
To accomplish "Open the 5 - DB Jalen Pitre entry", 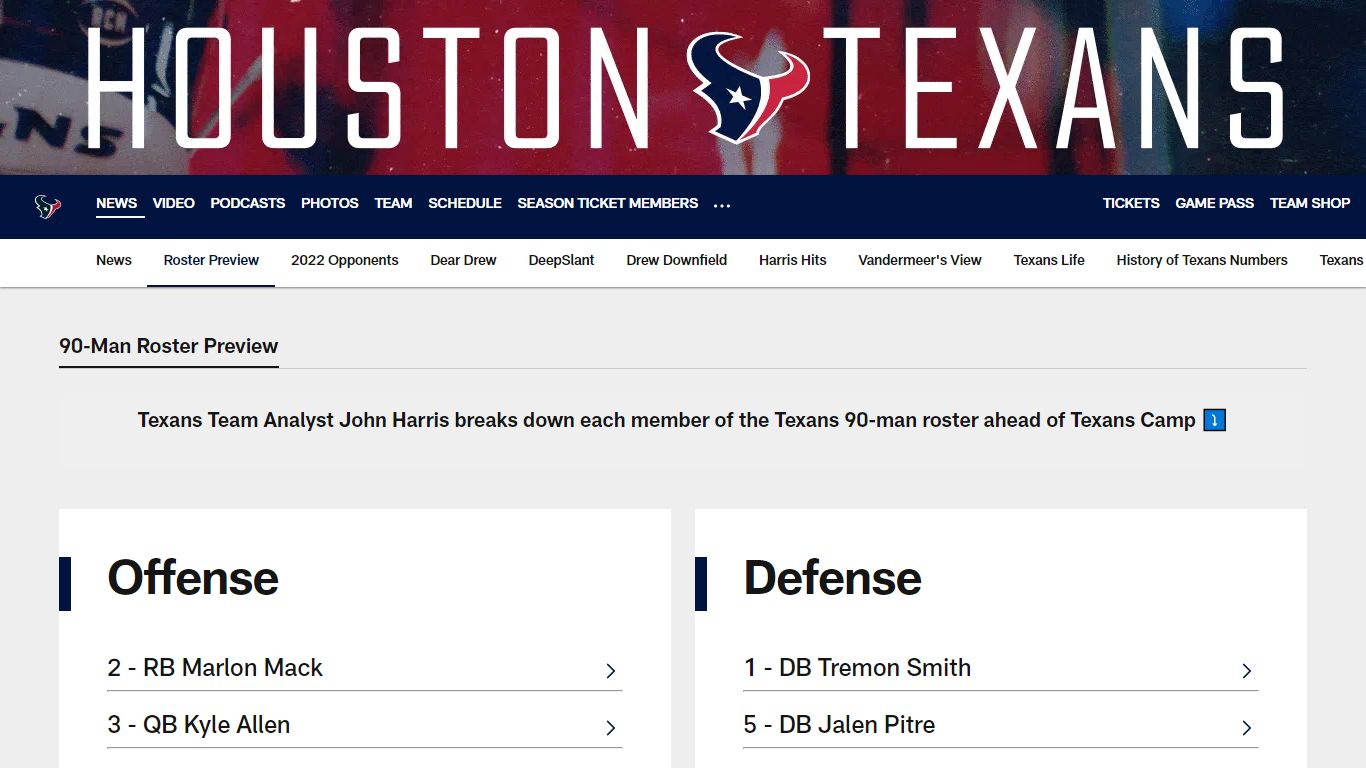I will tap(1001, 725).
